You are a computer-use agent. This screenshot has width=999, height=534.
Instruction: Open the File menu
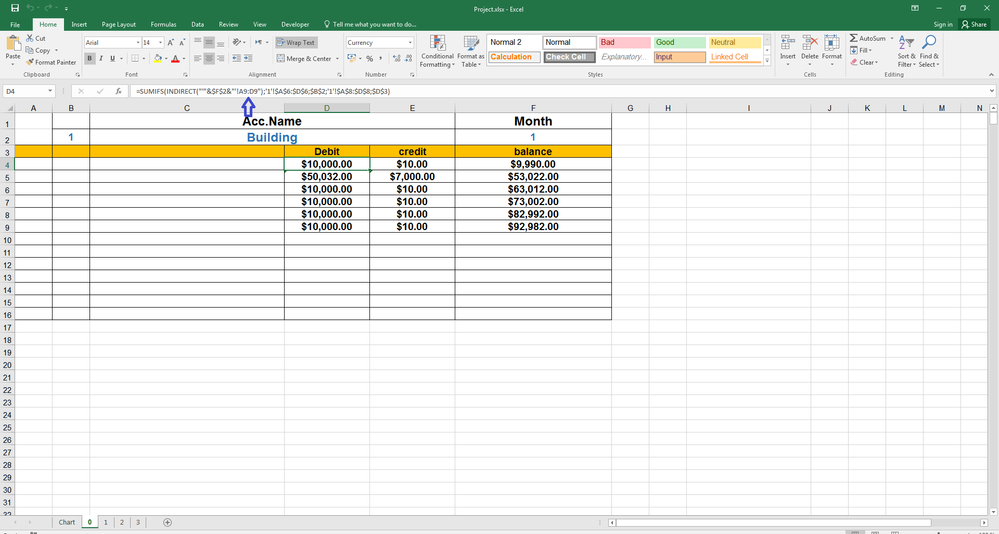[15, 24]
